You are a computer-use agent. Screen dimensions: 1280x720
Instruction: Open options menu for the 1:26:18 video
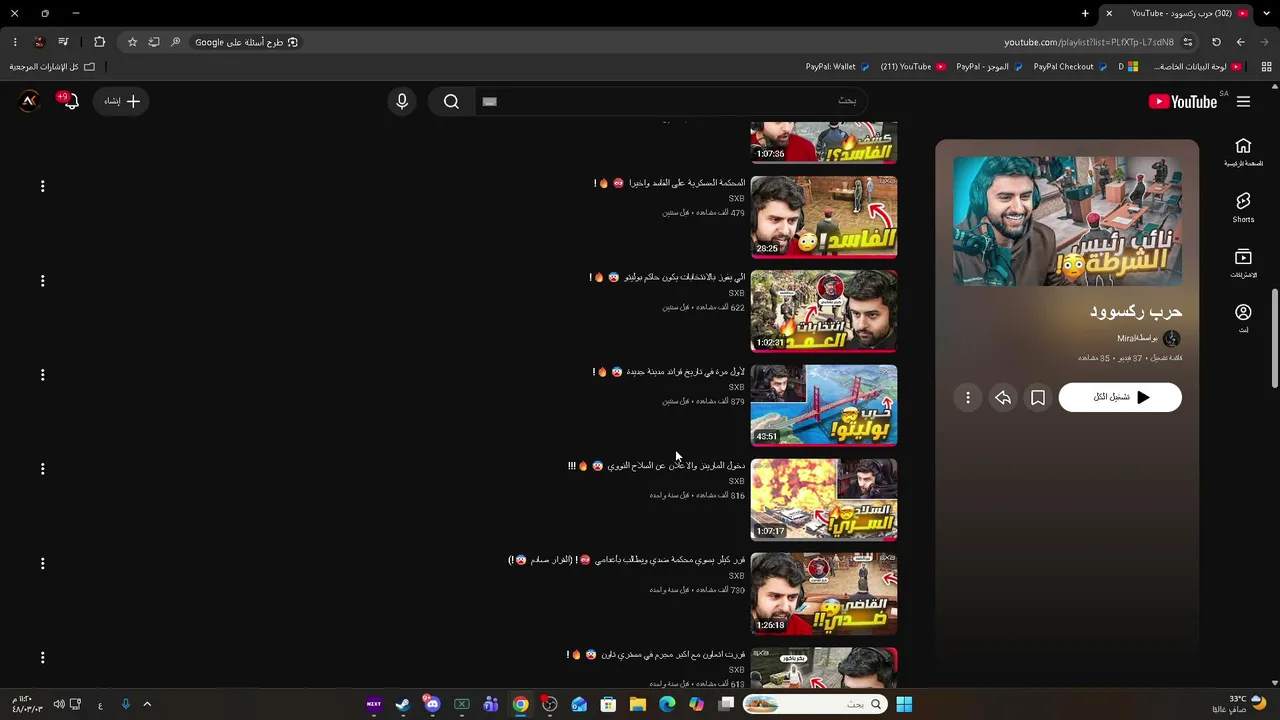(x=42, y=563)
